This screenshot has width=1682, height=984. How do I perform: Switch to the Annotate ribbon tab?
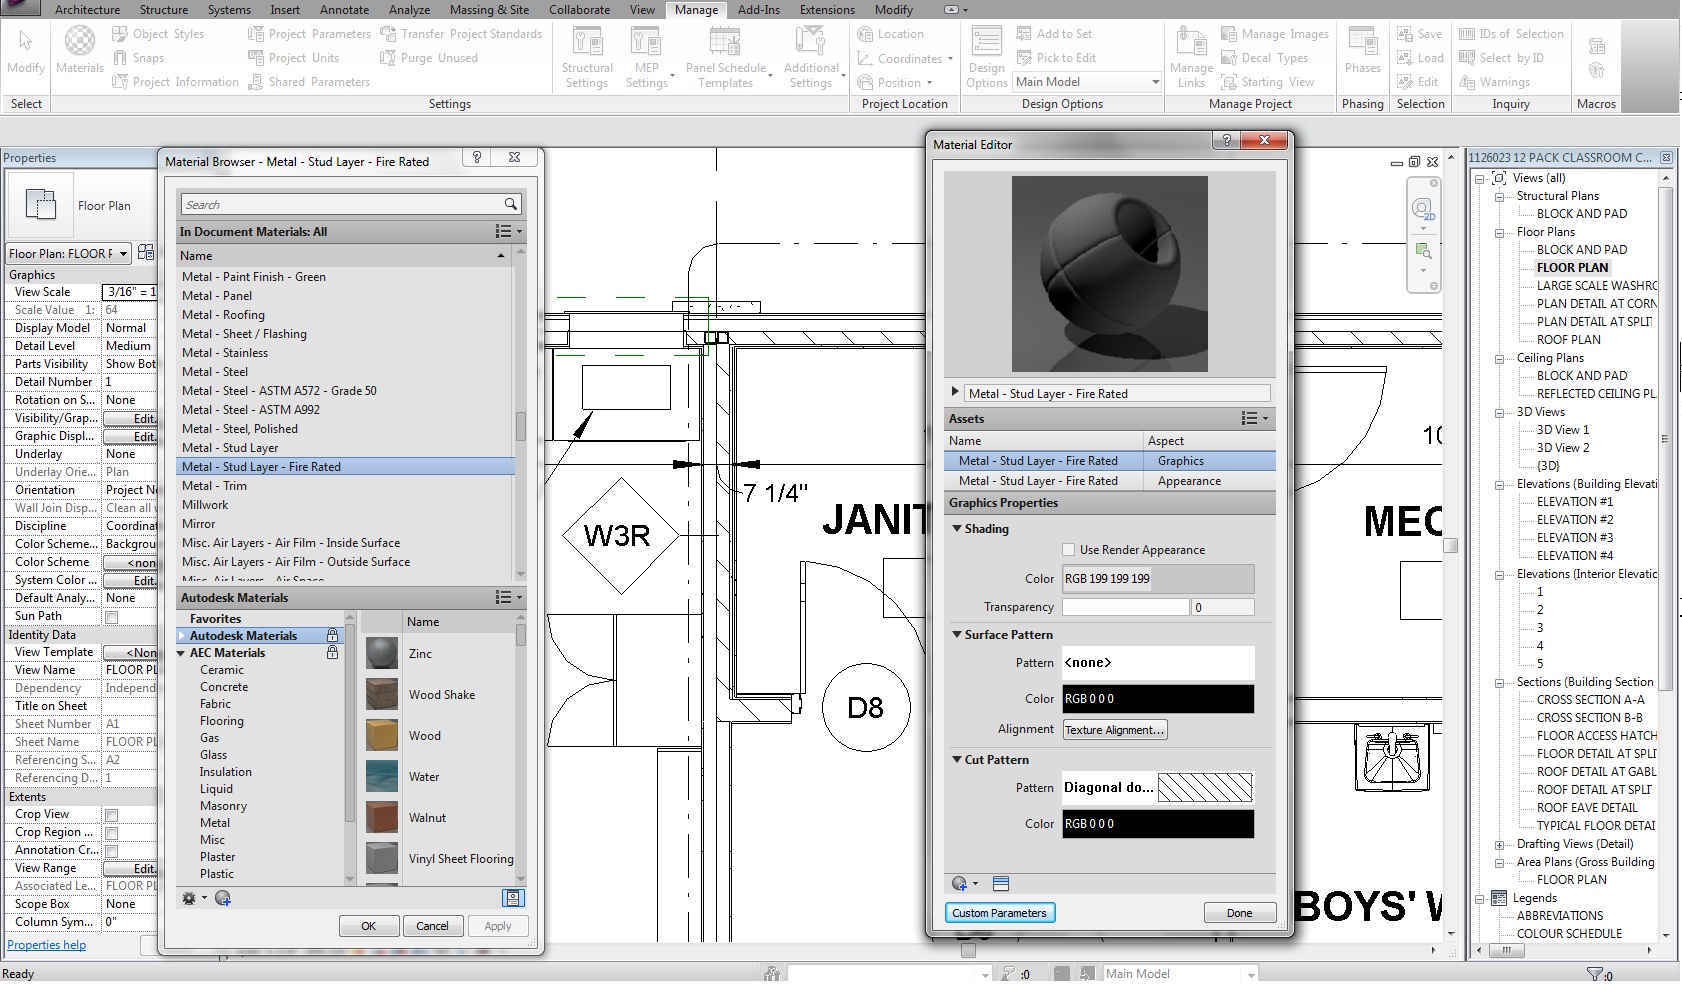(x=344, y=10)
